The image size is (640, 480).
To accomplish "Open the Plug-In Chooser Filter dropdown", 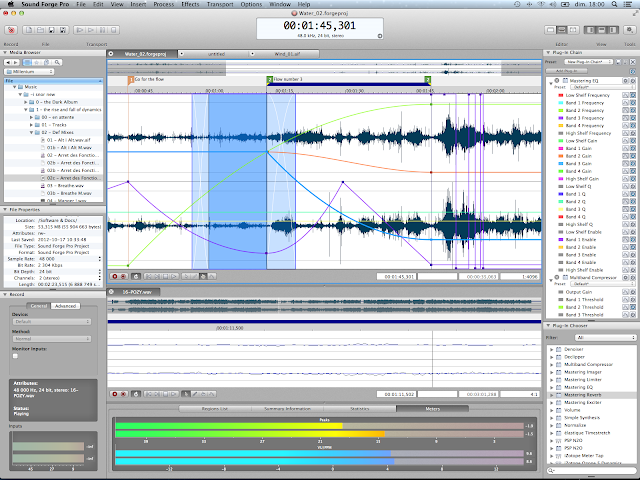I will point(605,338).
